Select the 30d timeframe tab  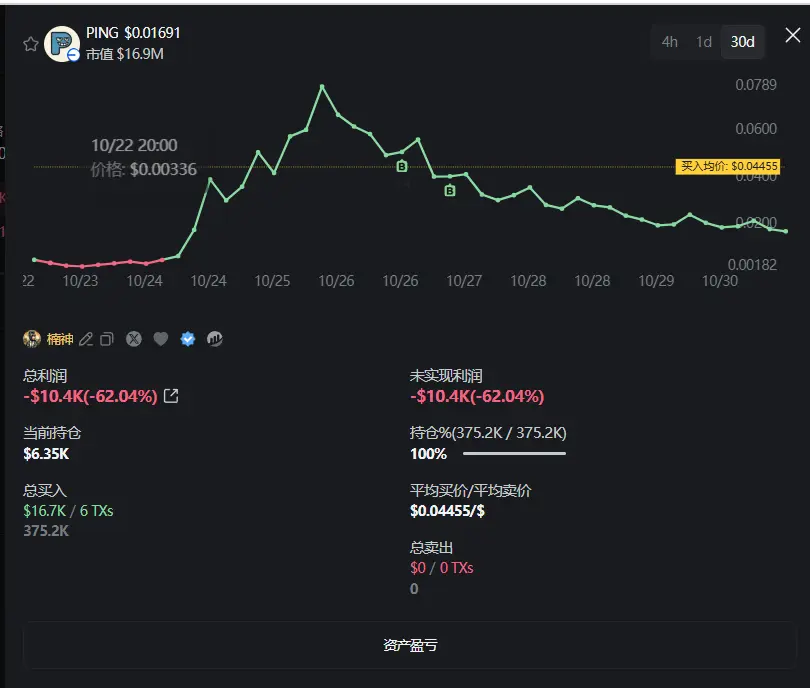[742, 42]
